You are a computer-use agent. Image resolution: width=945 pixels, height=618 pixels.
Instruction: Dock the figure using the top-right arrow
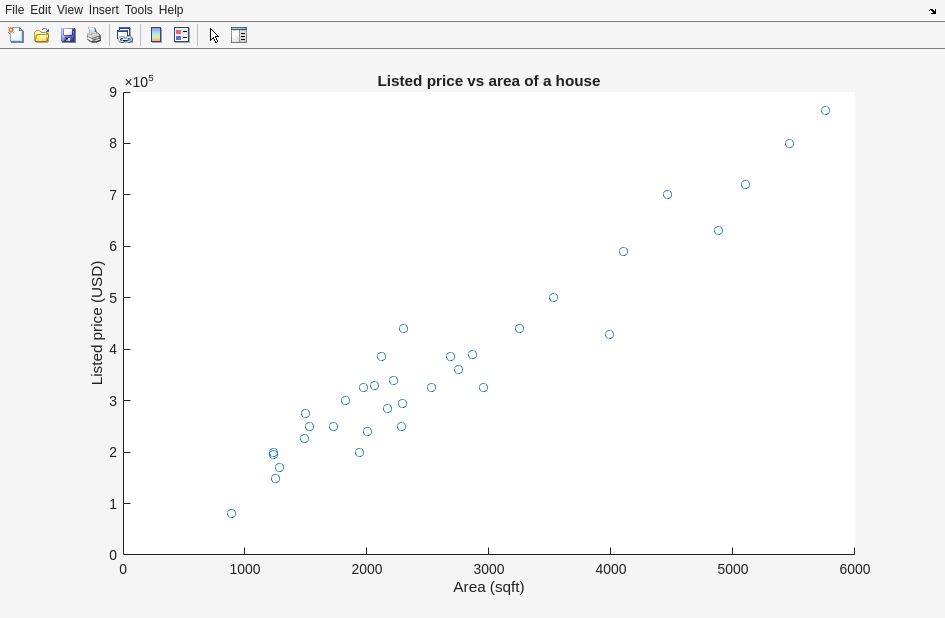pyautogui.click(x=932, y=11)
